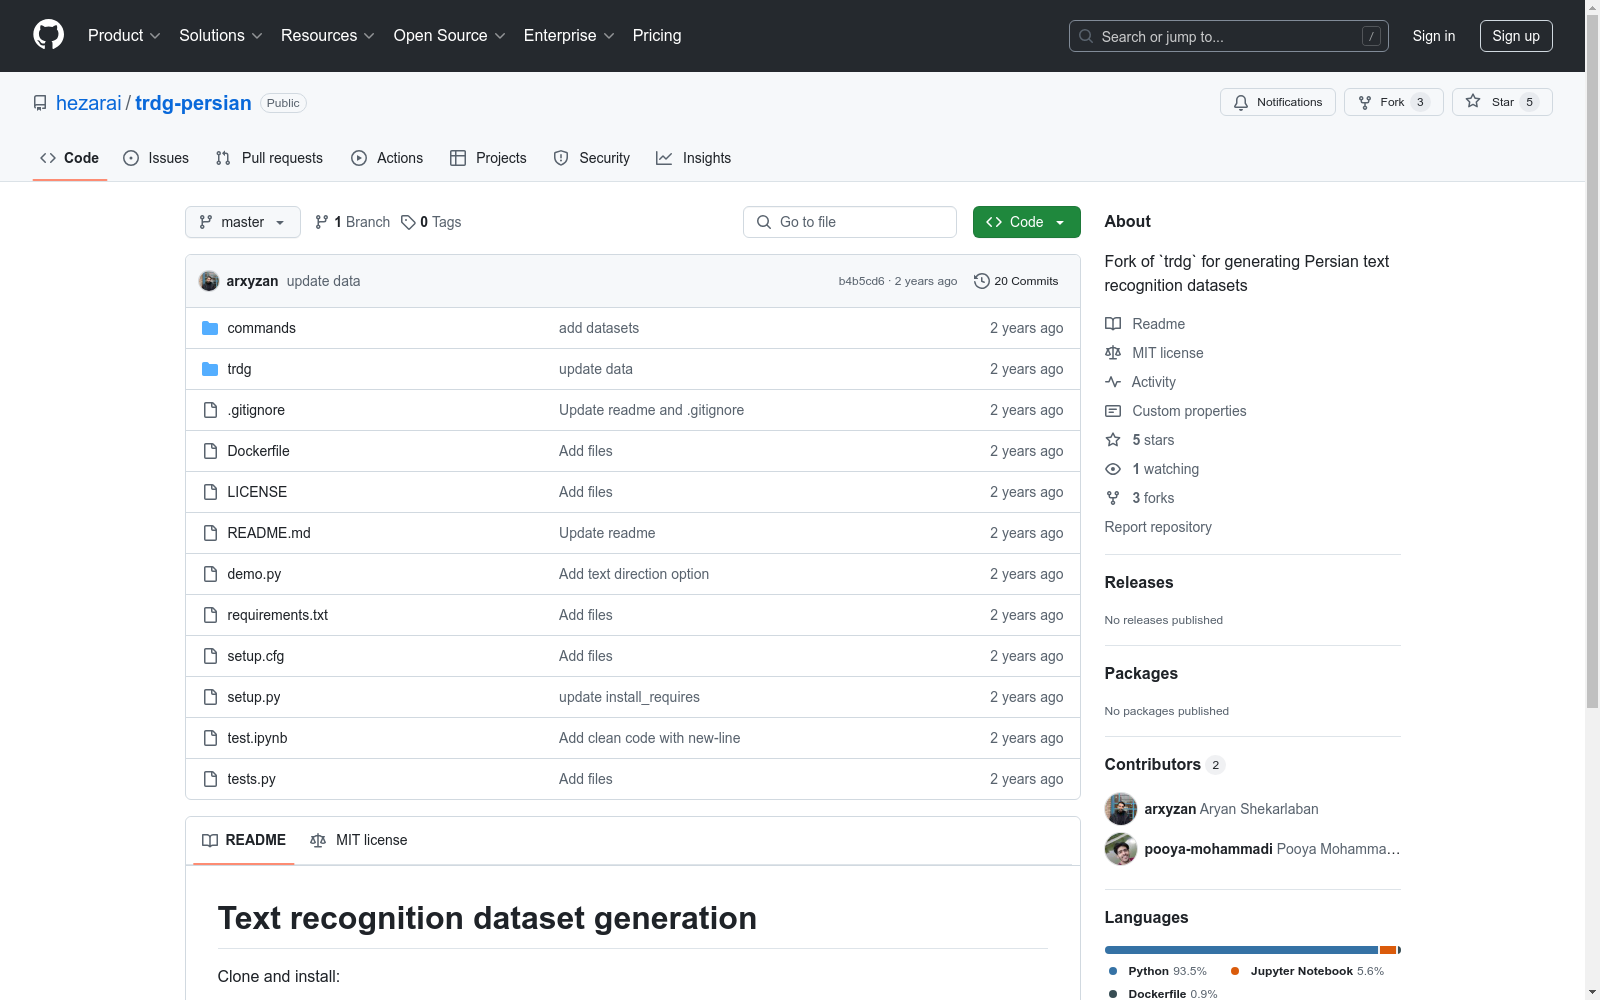Viewport: 1600px width, 1000px height.
Task: Open the hezarai owner link
Action: pos(89,103)
